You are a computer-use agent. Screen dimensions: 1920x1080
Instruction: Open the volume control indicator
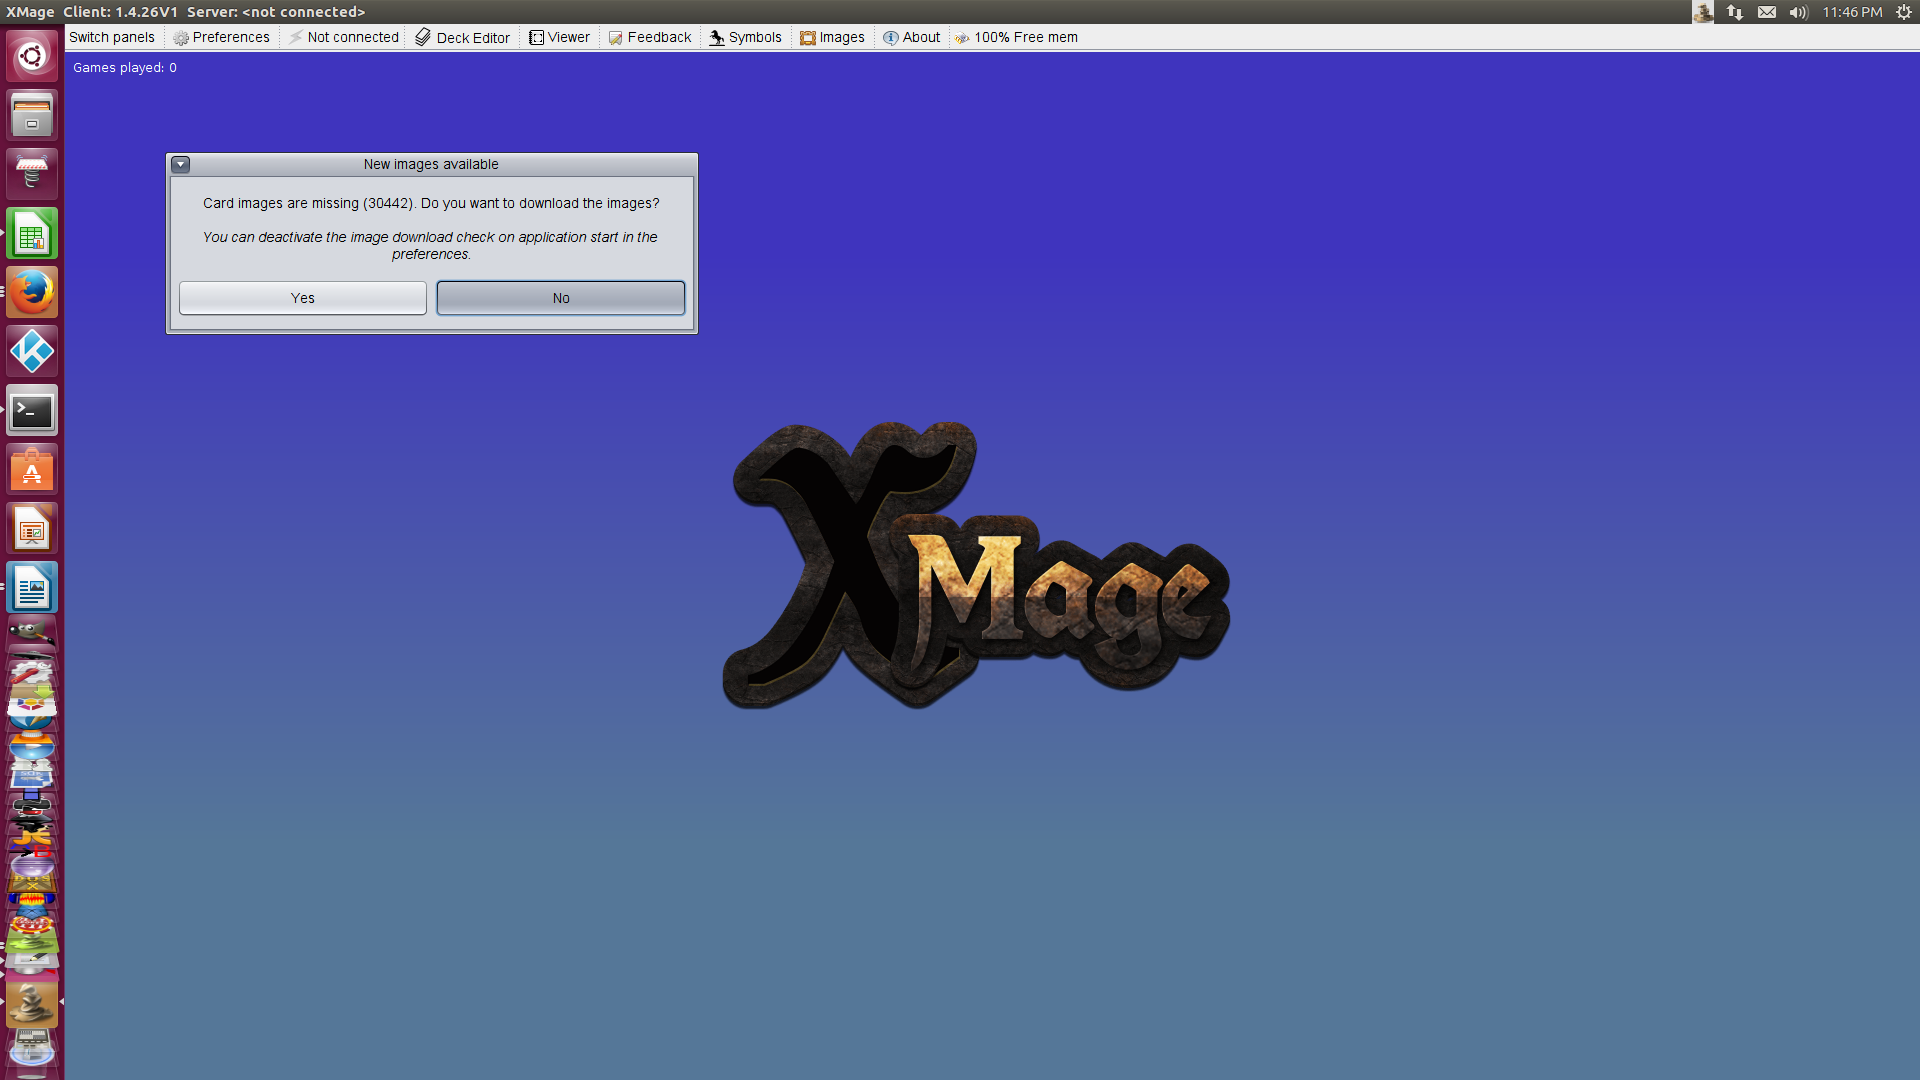coord(1799,12)
